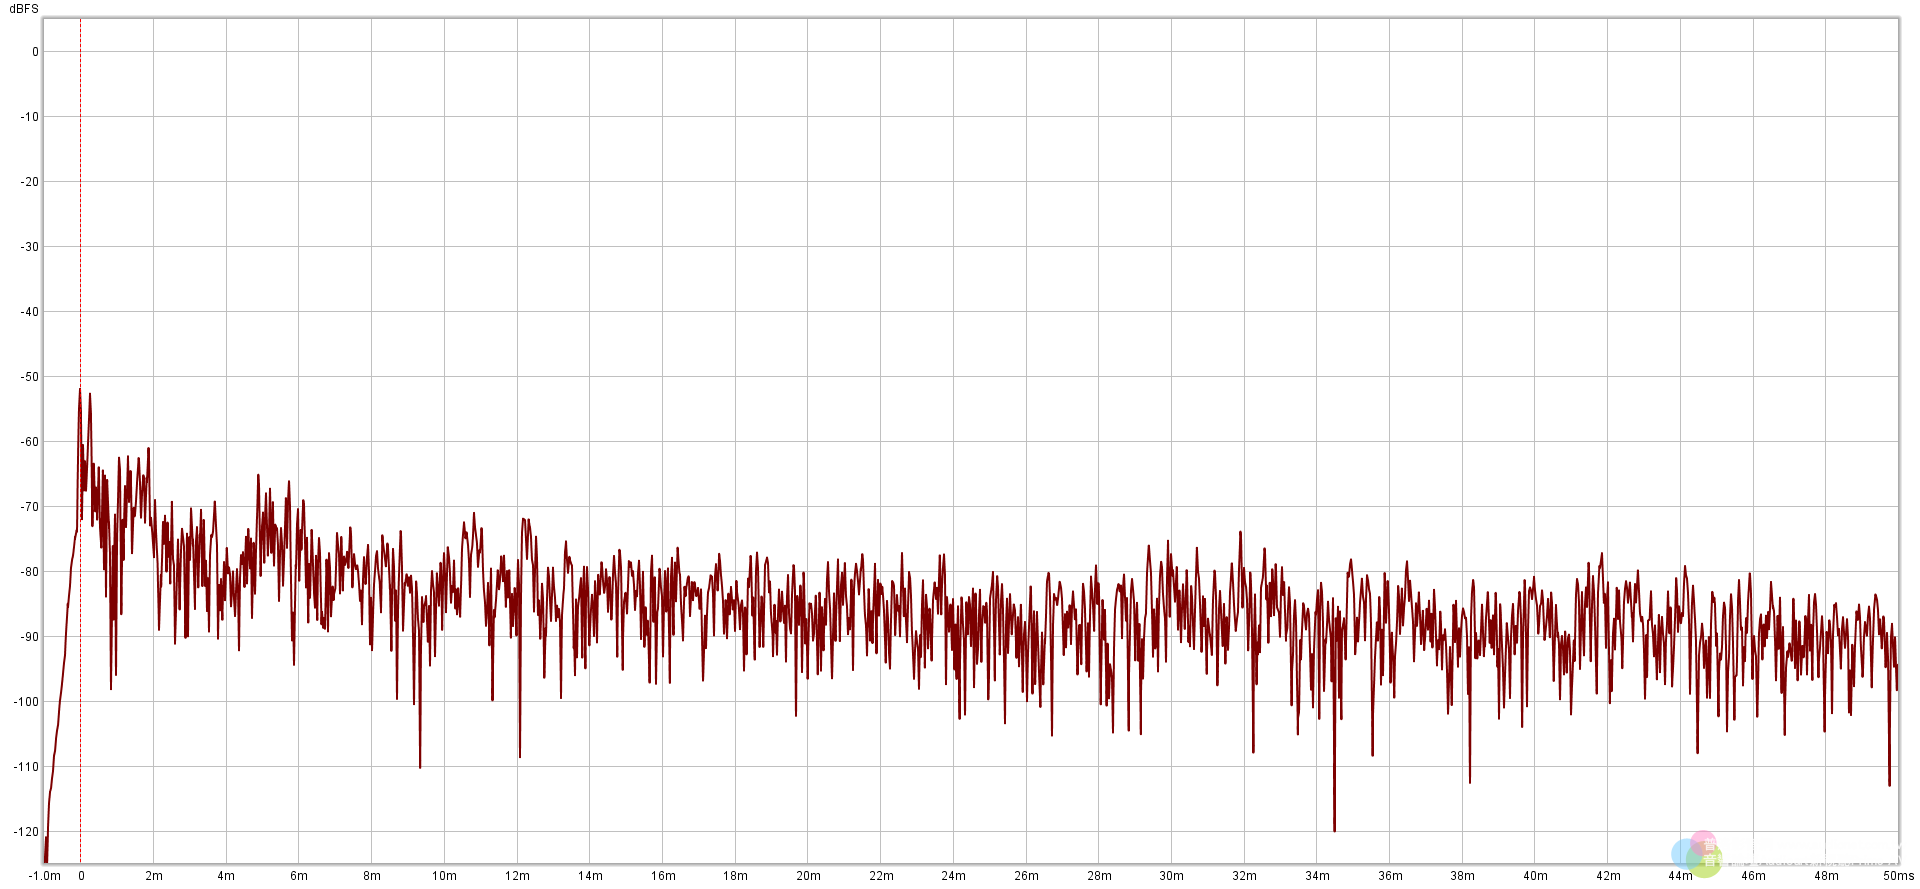The height and width of the screenshot is (889, 1920).
Task: Click the dBFS axis unit label
Action: (x=24, y=9)
